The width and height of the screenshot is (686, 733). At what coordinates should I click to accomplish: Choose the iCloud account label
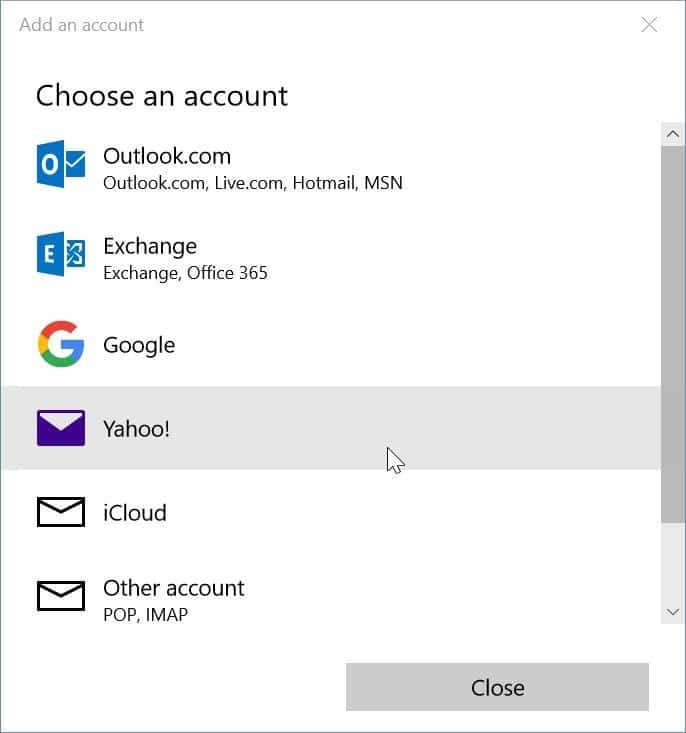(x=135, y=513)
